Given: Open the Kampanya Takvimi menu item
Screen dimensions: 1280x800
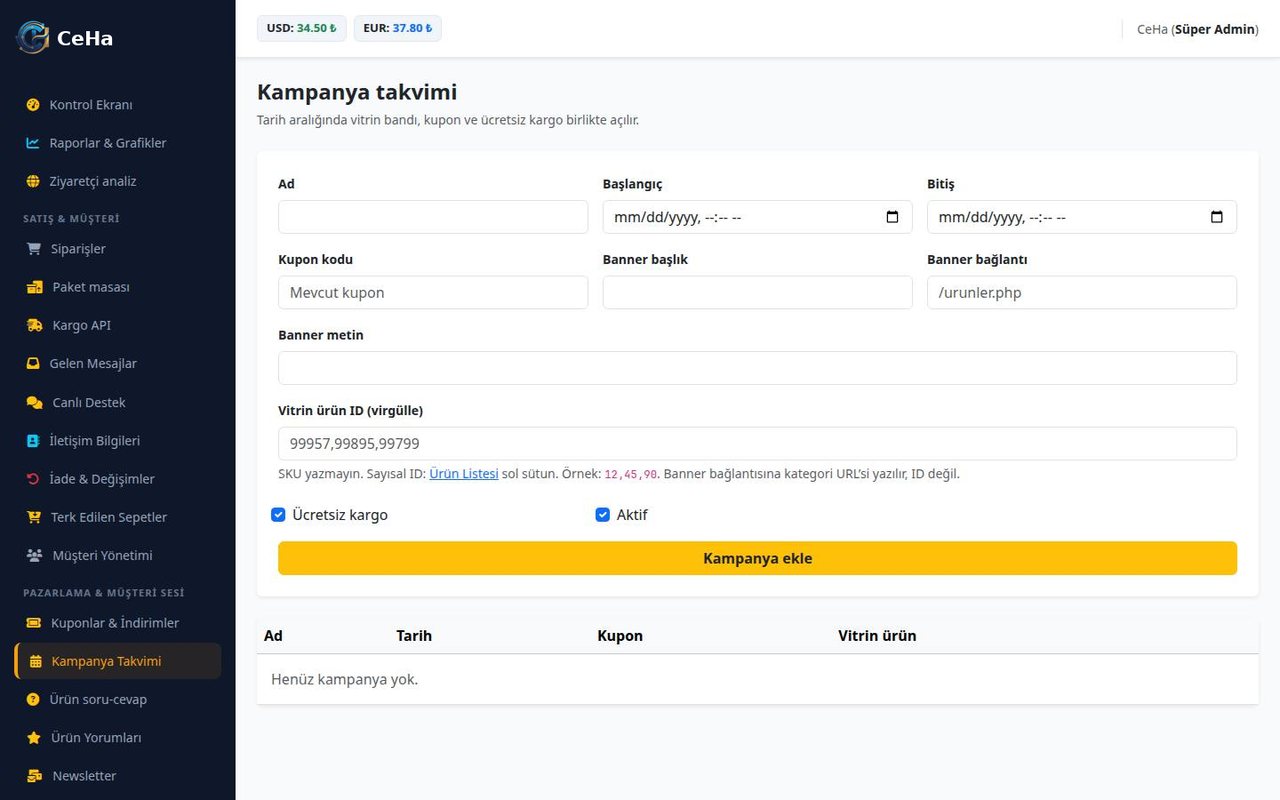Looking at the screenshot, I should click(118, 661).
